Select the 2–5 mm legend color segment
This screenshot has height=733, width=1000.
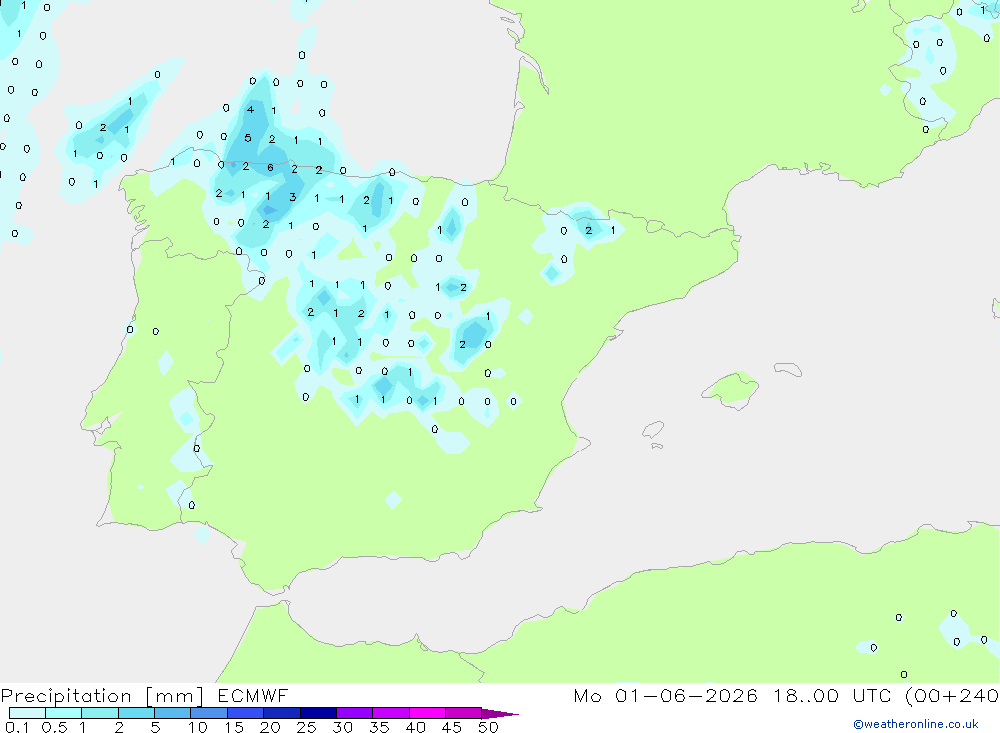coord(136,713)
